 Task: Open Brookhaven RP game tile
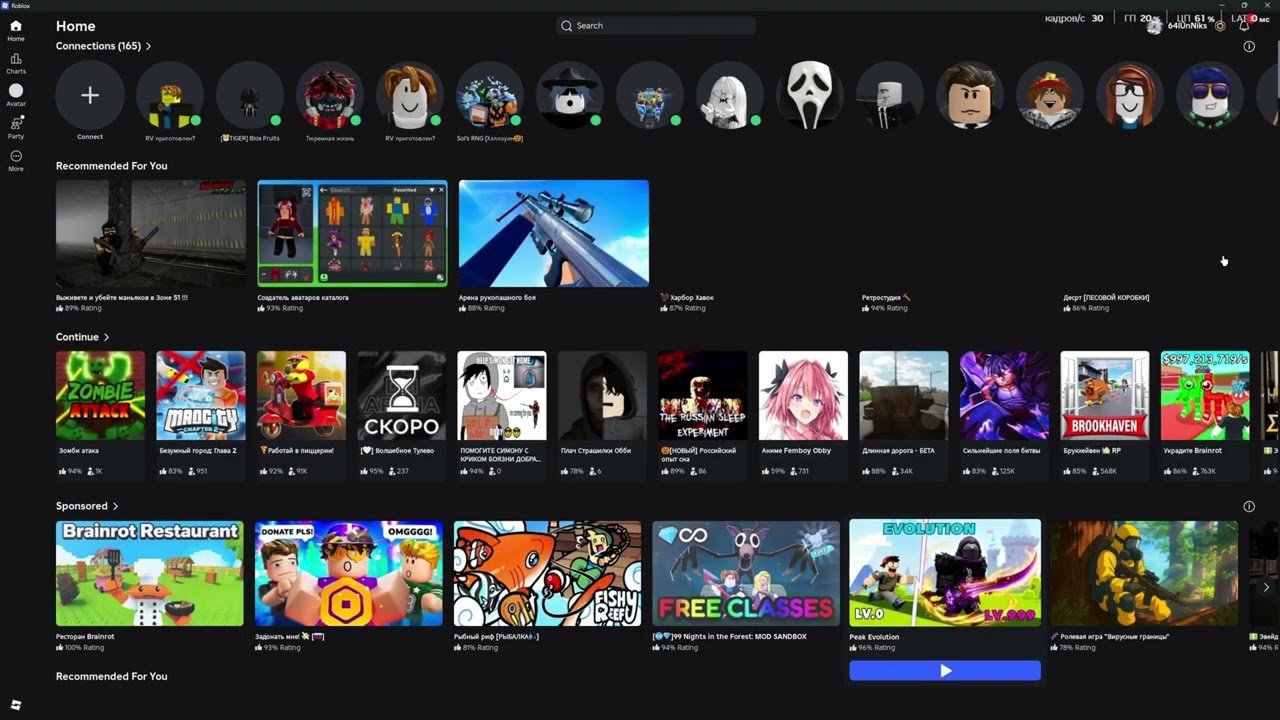(x=1104, y=395)
